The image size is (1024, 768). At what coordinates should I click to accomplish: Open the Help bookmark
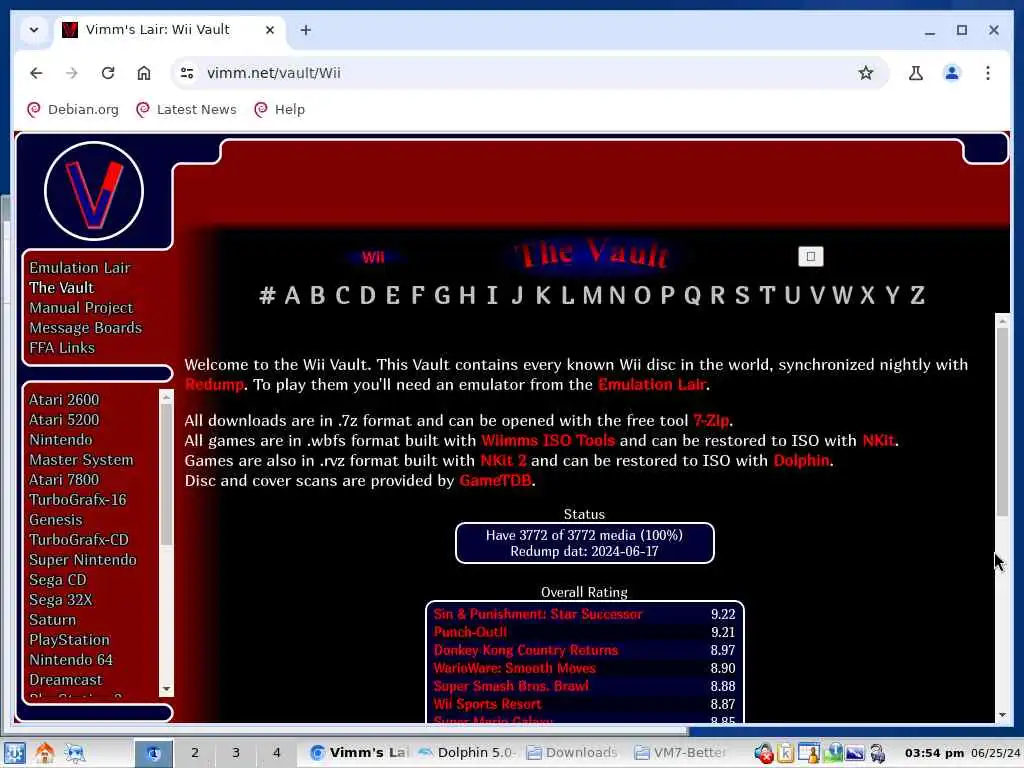pyautogui.click(x=280, y=110)
